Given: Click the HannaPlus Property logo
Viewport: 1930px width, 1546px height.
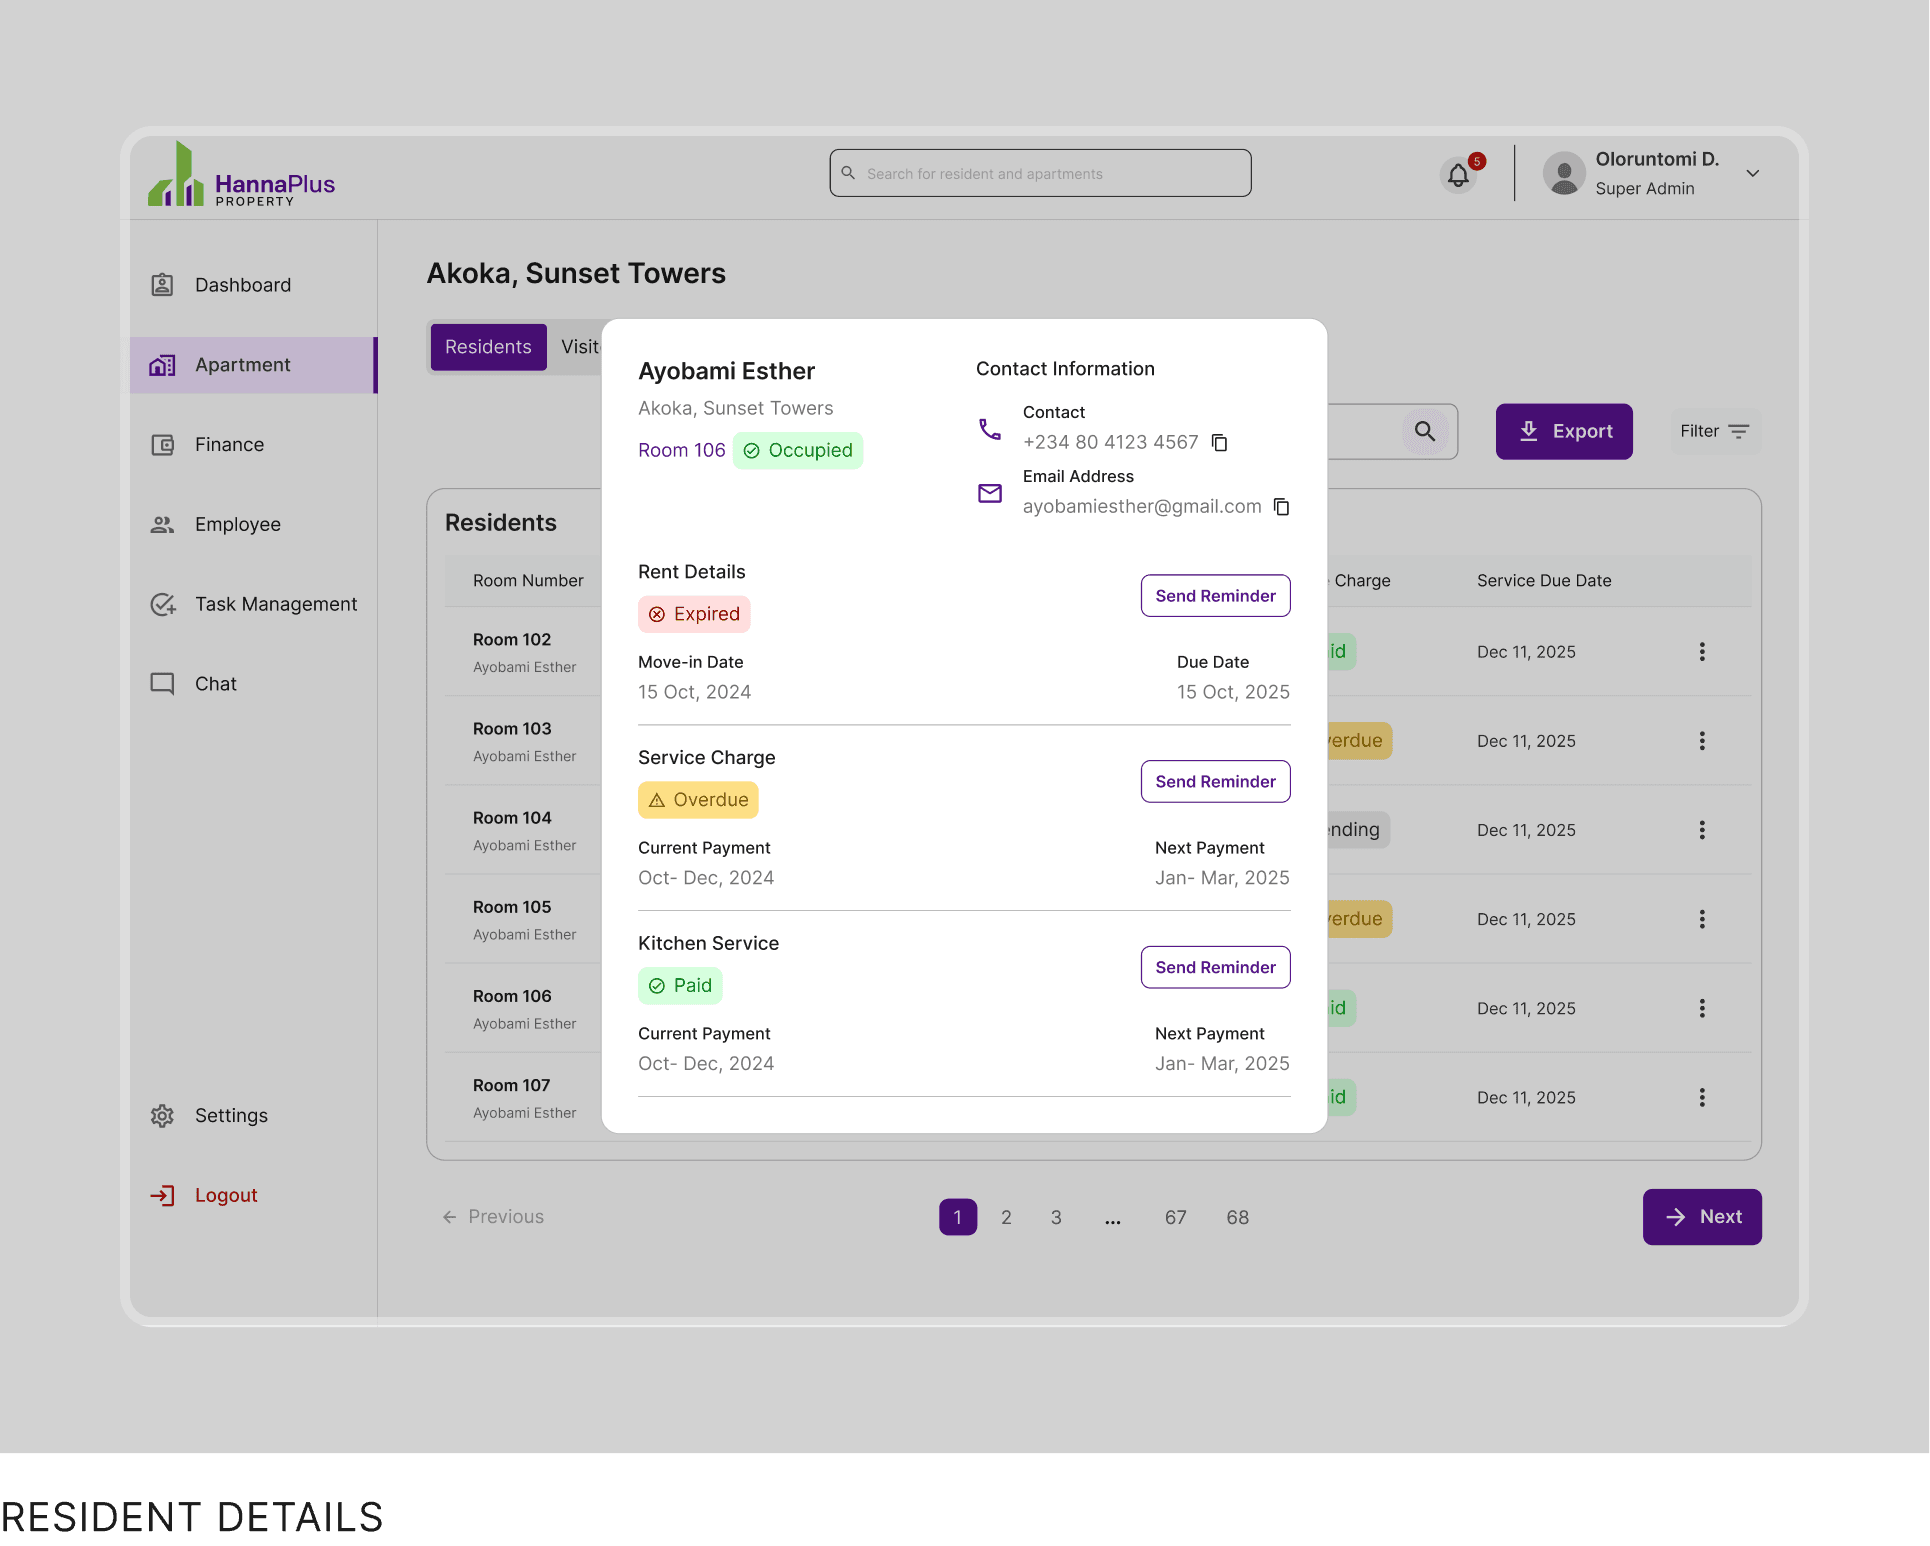Looking at the screenshot, I should pyautogui.click(x=242, y=177).
